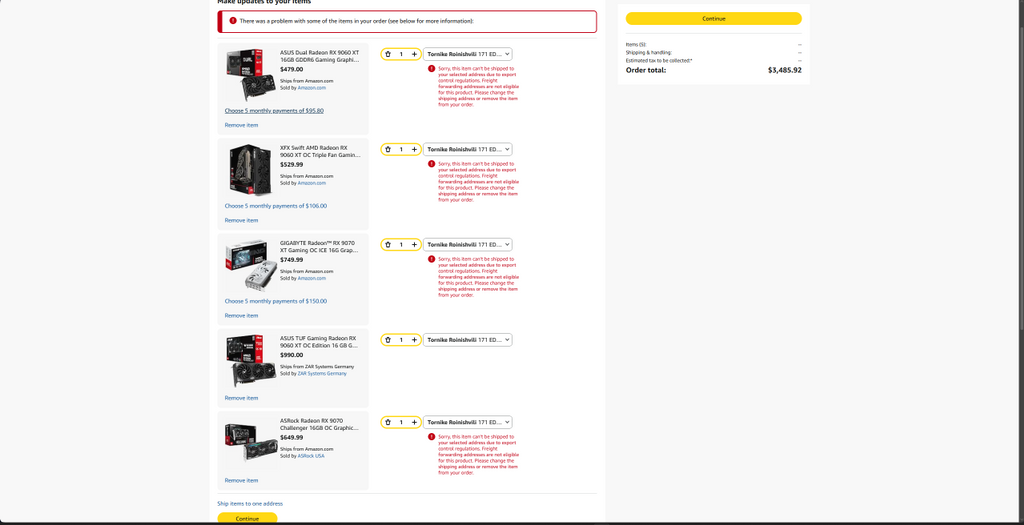Click ASUS TUF Gaming Radeon RX title
The height and width of the screenshot is (525, 1024).
tap(320, 342)
